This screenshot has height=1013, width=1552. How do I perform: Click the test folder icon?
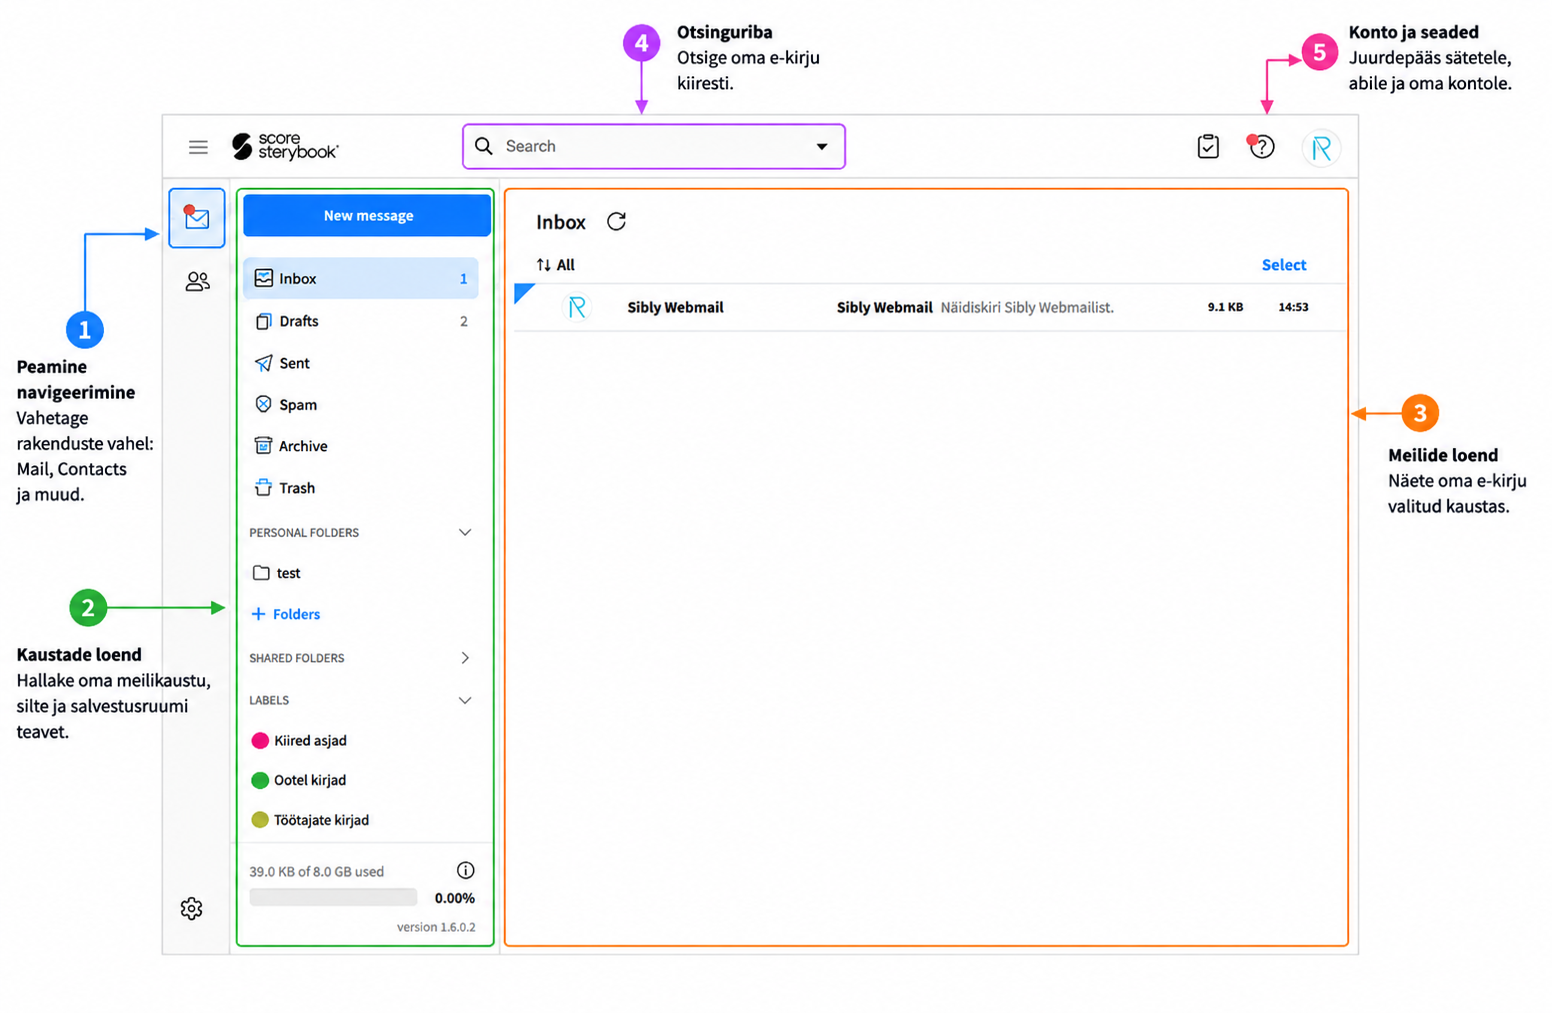tap(261, 573)
